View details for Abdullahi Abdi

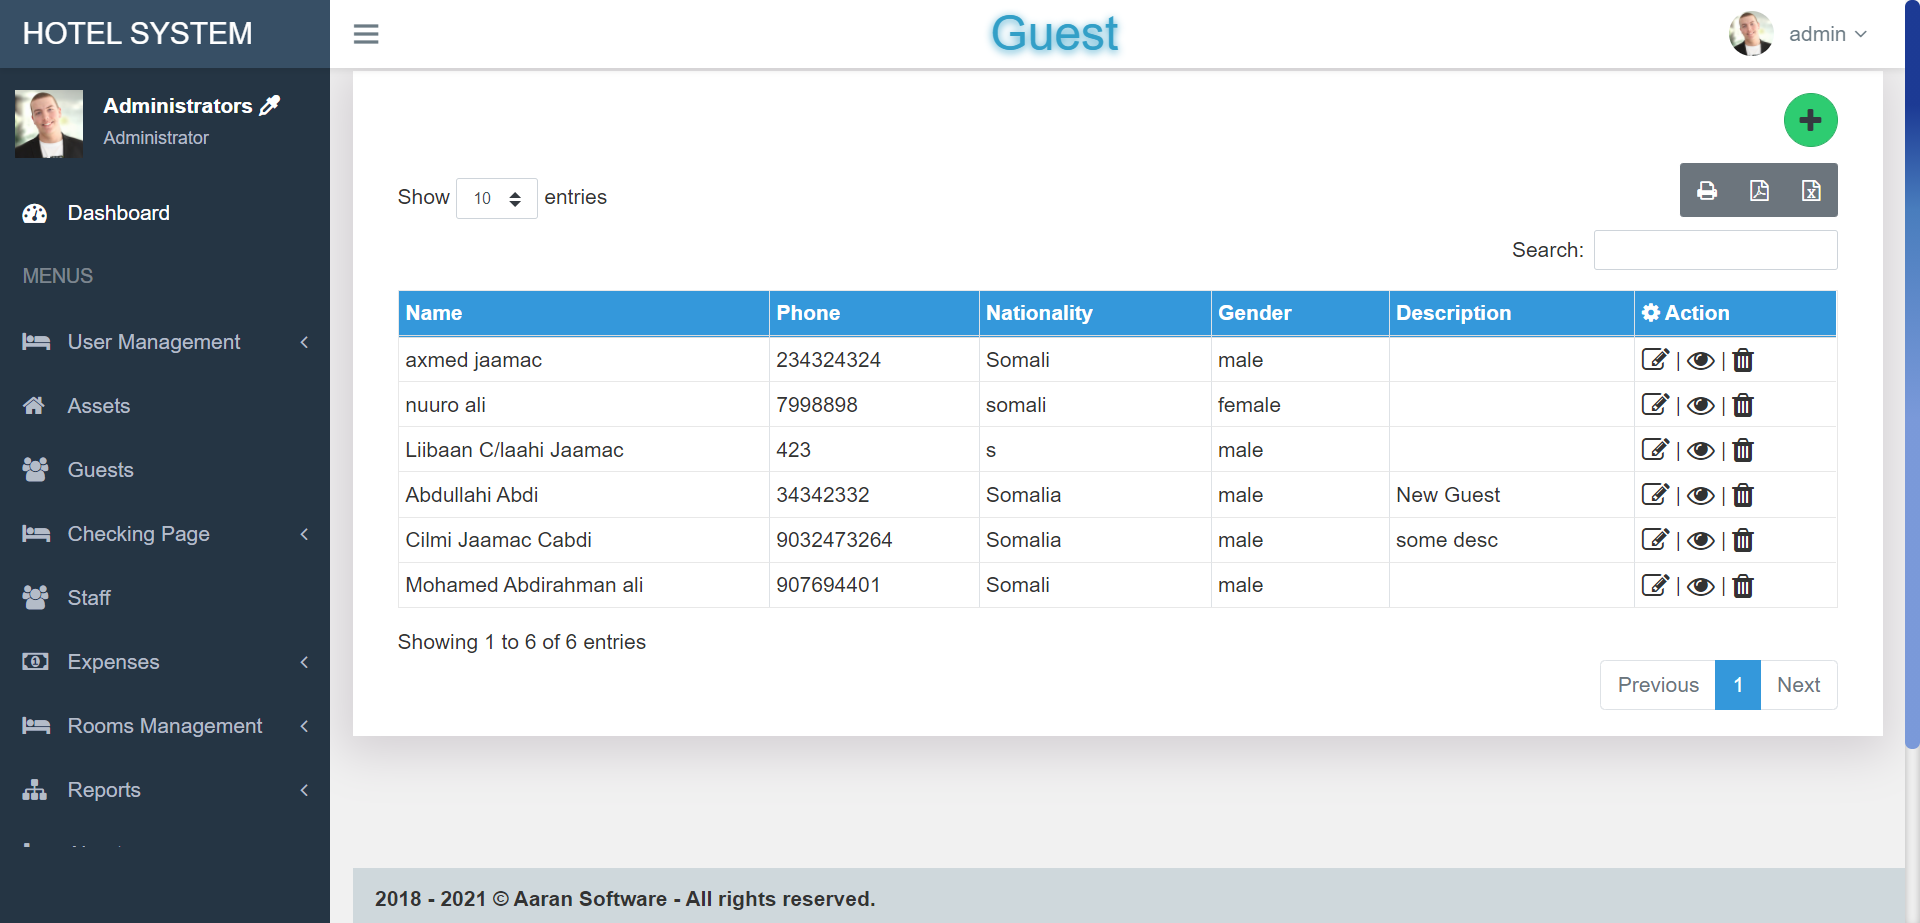1700,495
